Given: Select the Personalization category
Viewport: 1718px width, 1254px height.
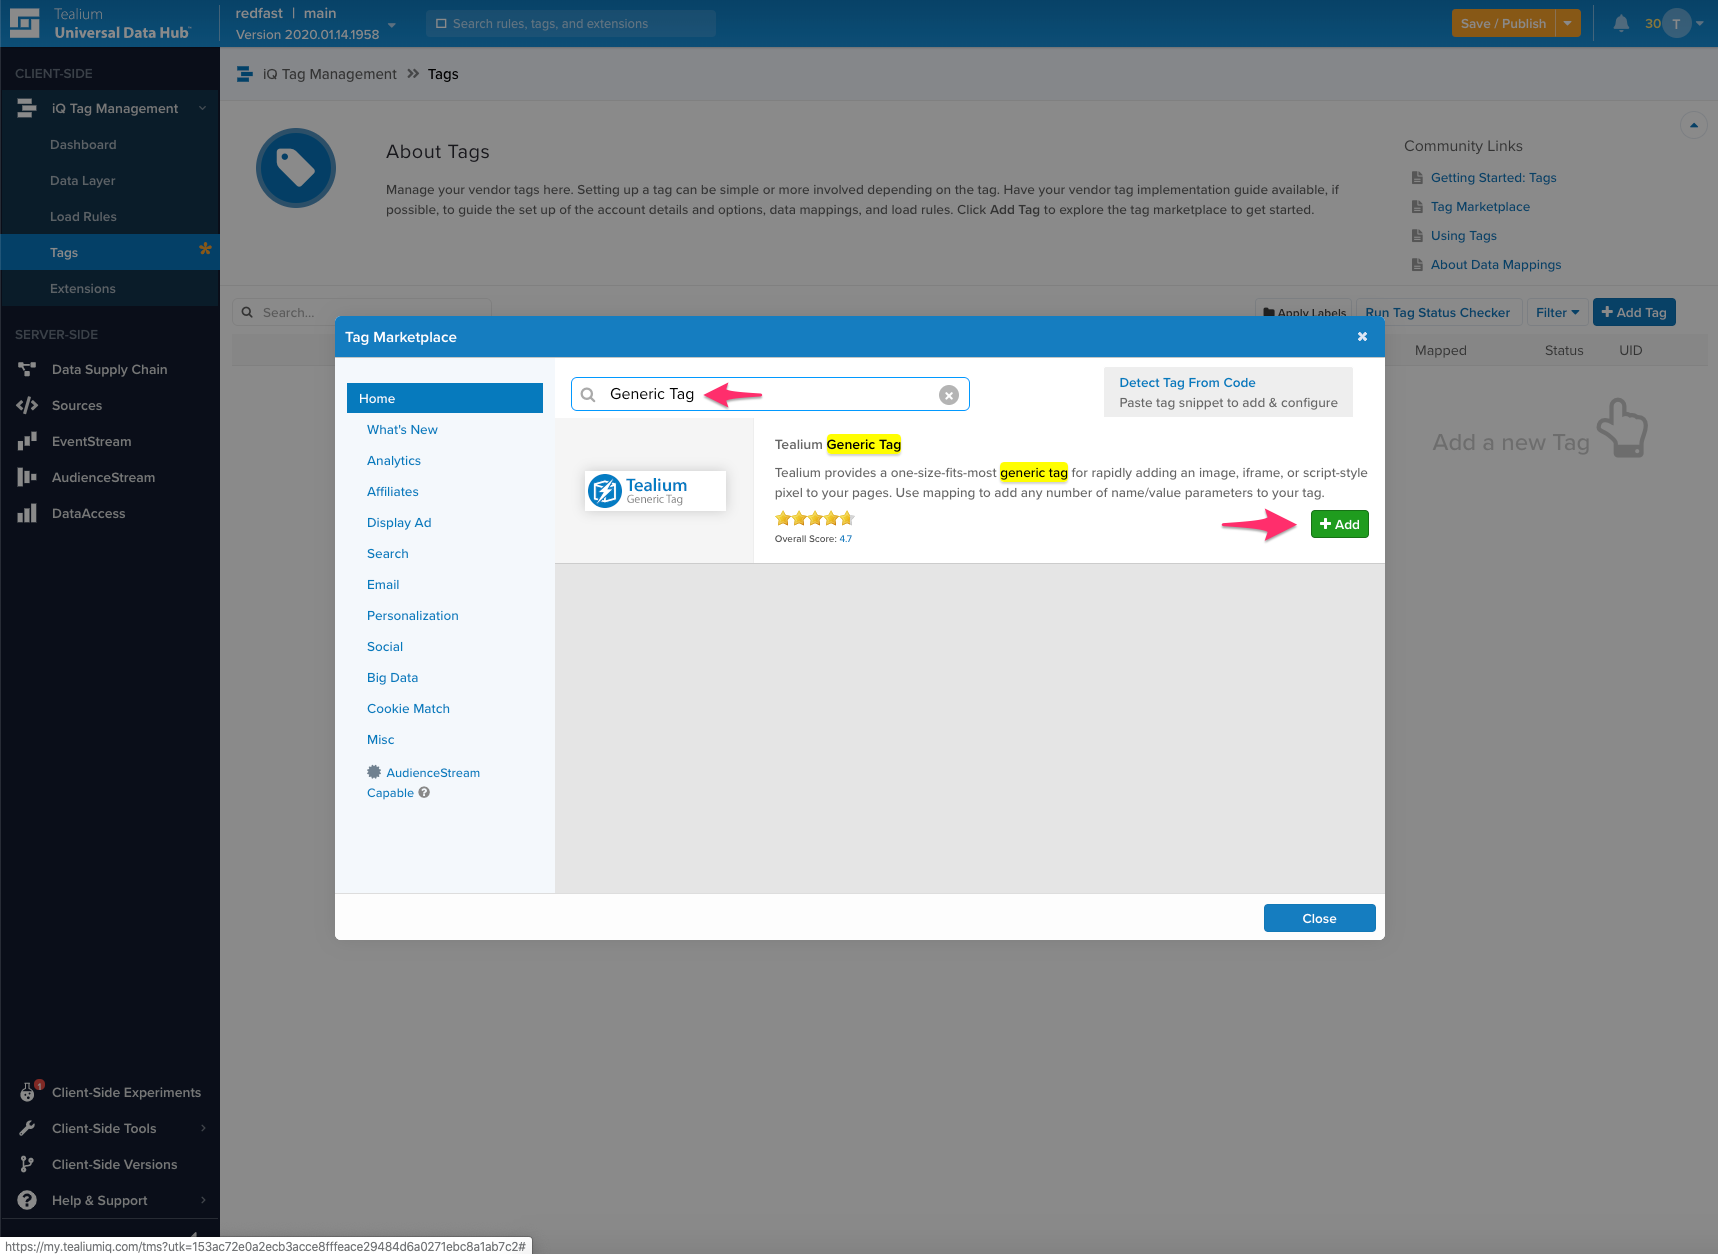Looking at the screenshot, I should pyautogui.click(x=413, y=616).
